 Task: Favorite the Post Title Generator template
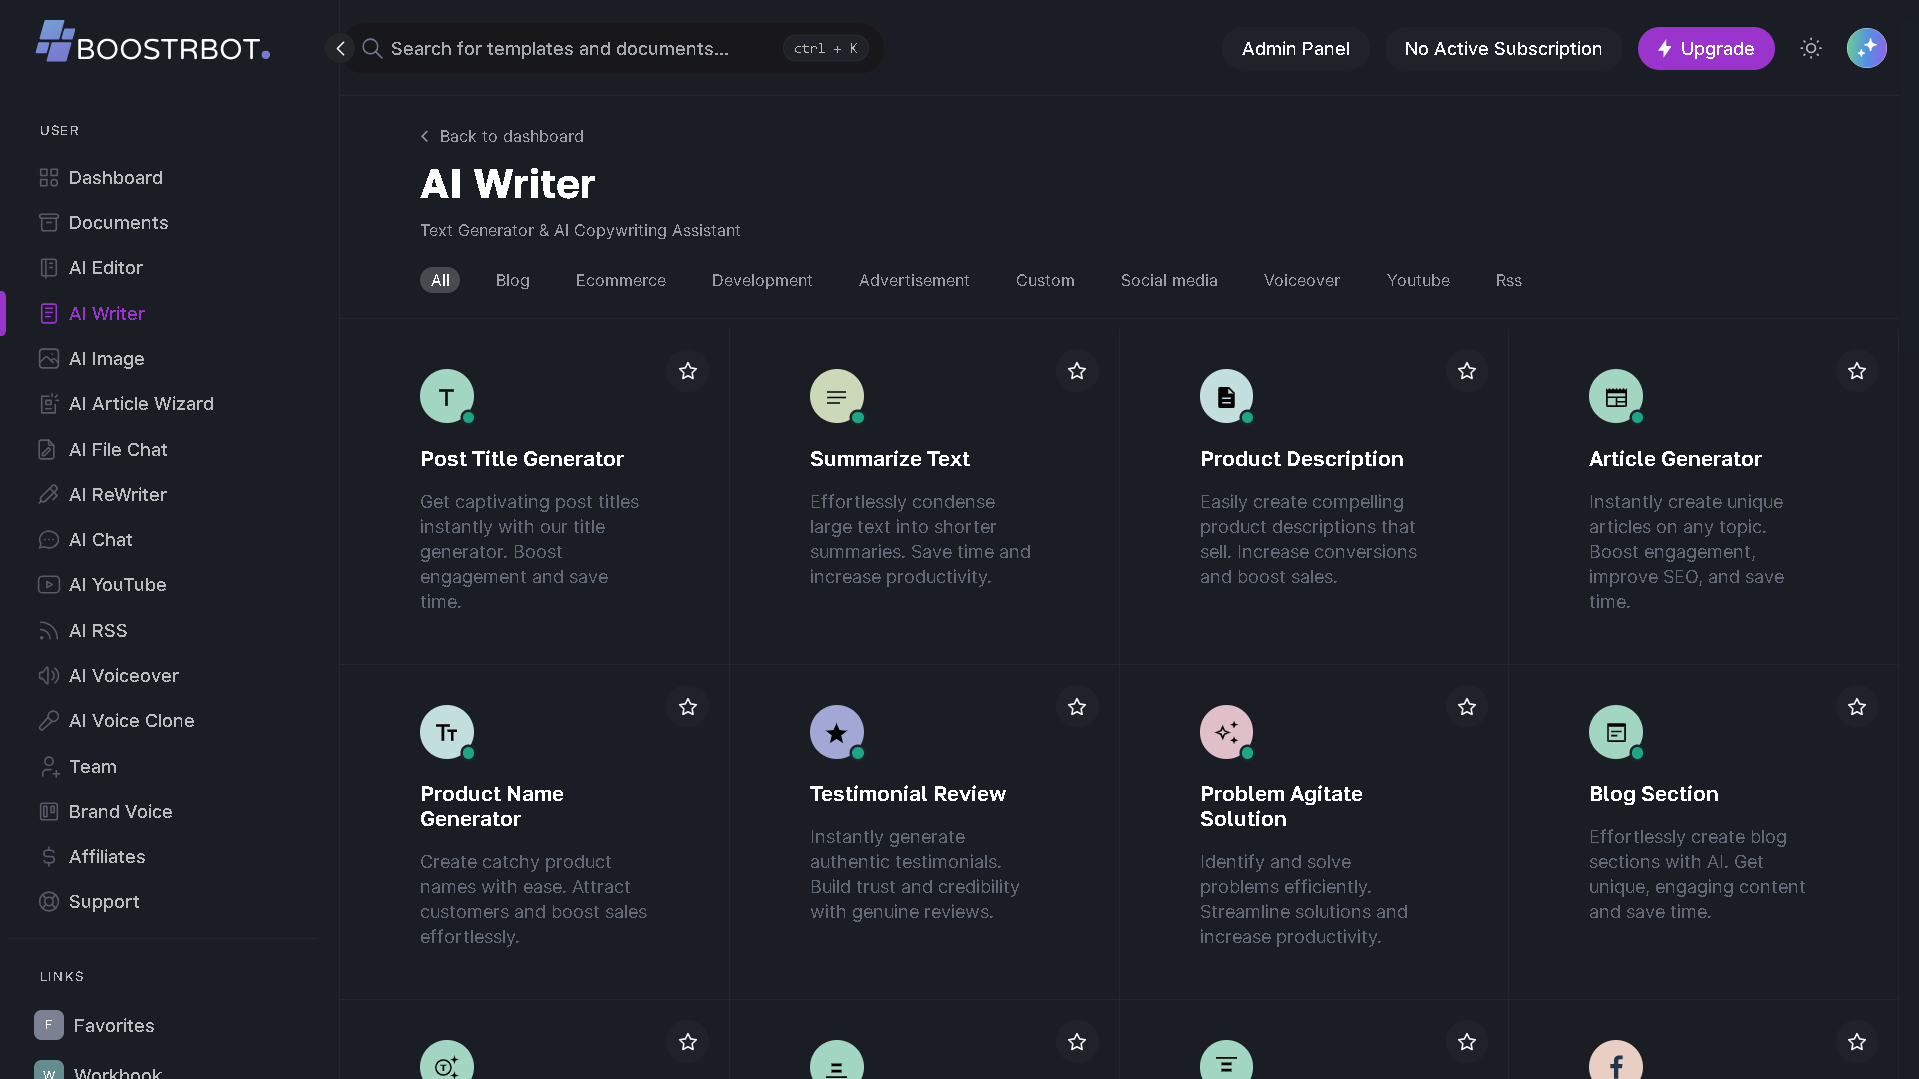[688, 371]
